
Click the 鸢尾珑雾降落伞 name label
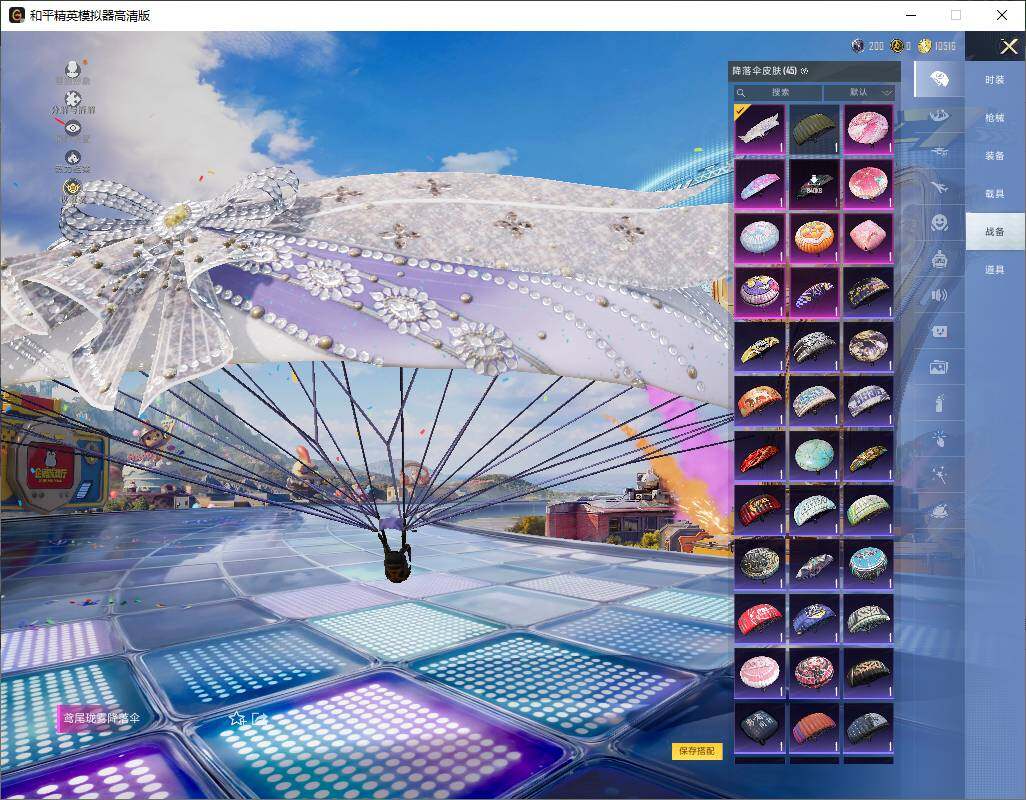point(101,718)
